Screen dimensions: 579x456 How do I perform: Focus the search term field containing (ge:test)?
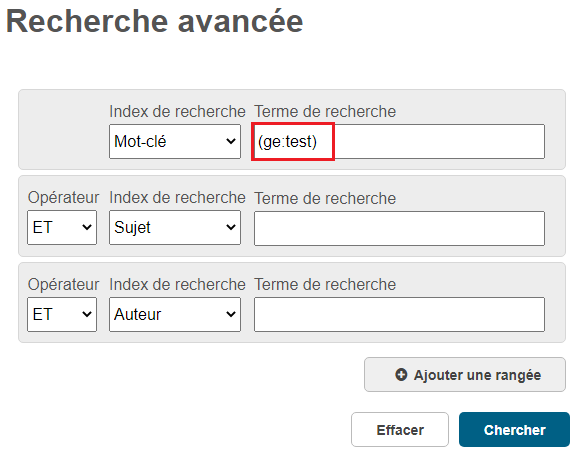pos(399,141)
